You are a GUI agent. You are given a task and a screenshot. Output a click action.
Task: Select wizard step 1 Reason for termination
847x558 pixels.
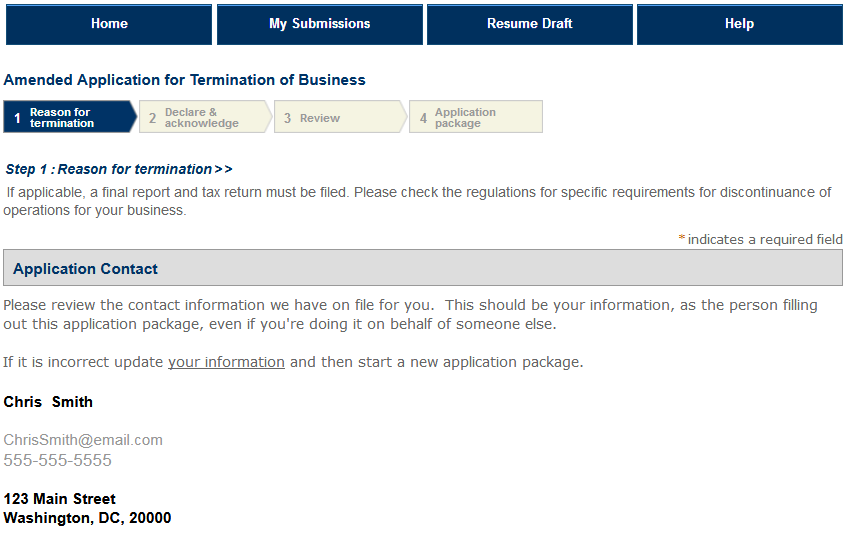tap(70, 117)
